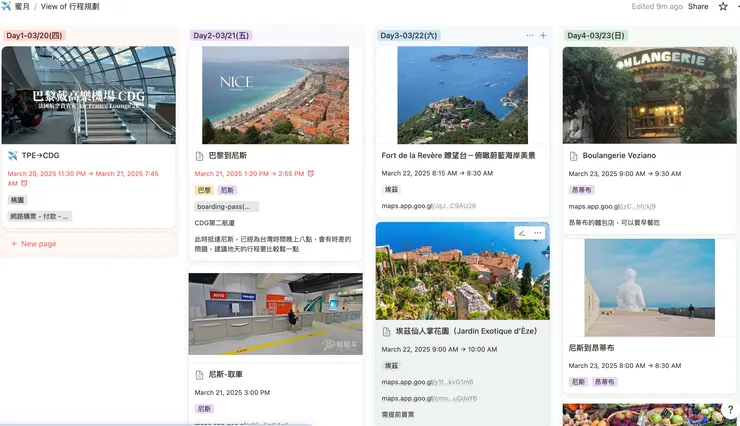740x426 pixels.
Task: Open the 巴黎到尼斯 card title
Action: pyautogui.click(x=227, y=155)
